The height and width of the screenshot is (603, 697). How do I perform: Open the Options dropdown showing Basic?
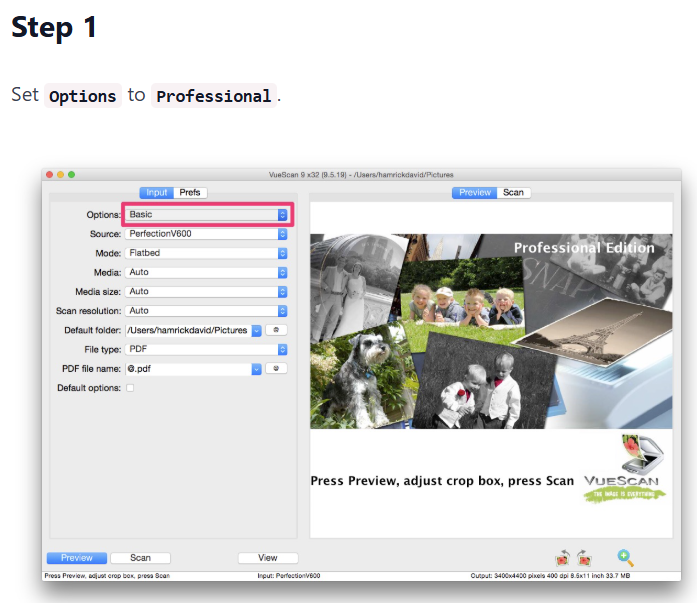206,215
